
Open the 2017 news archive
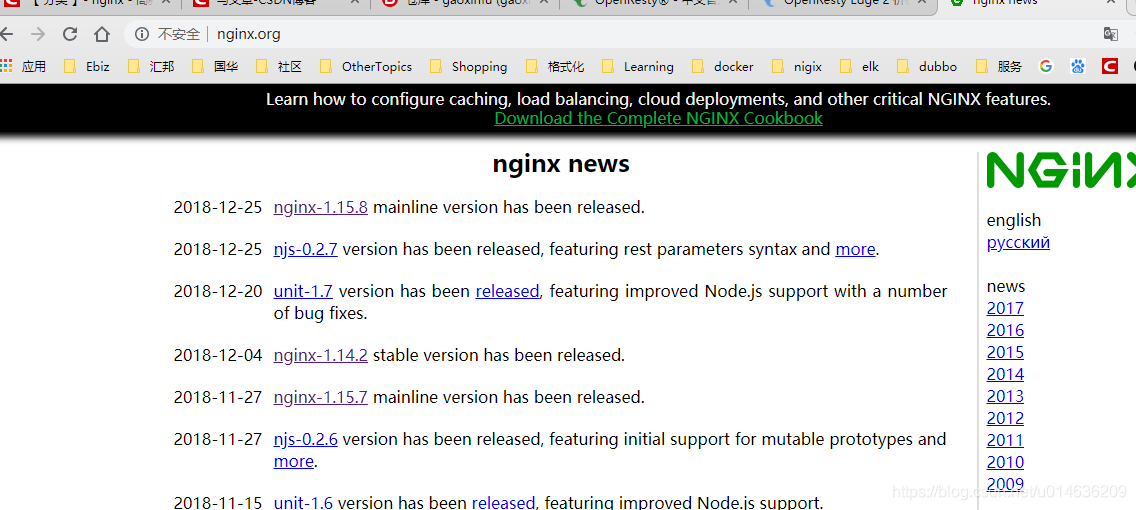[x=1005, y=308]
